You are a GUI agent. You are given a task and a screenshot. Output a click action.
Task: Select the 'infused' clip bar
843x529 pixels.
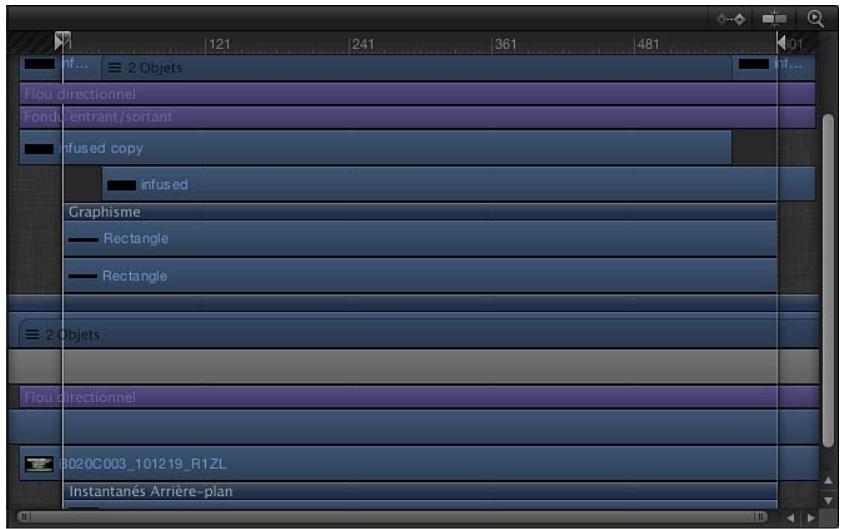[458, 184]
